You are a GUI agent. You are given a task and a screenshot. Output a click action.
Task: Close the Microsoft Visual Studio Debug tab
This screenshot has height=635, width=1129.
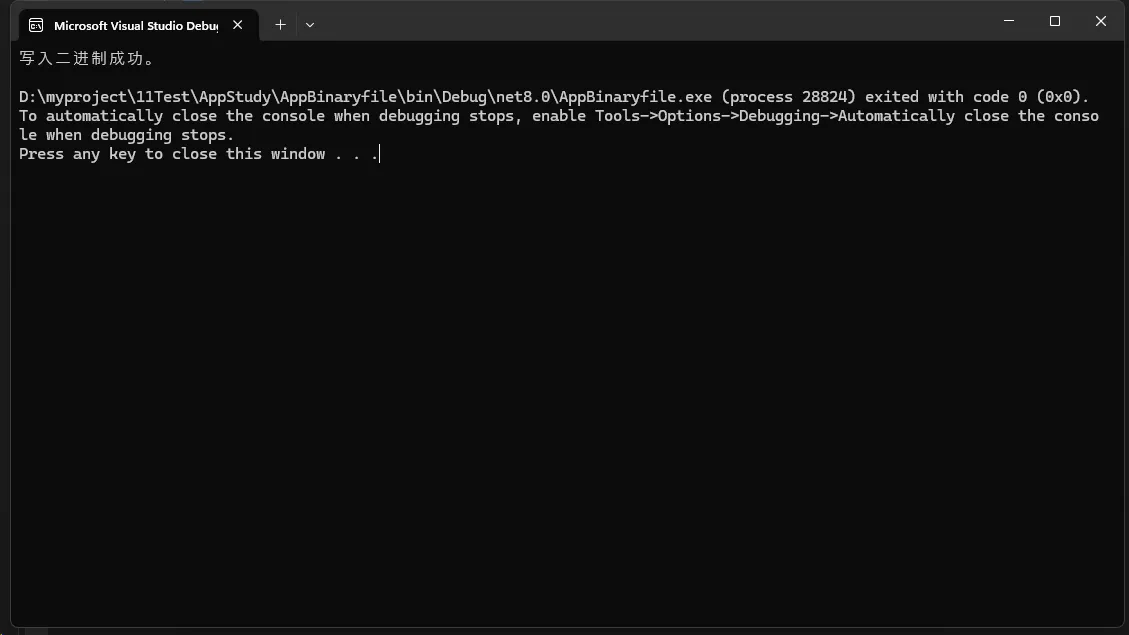[238, 25]
